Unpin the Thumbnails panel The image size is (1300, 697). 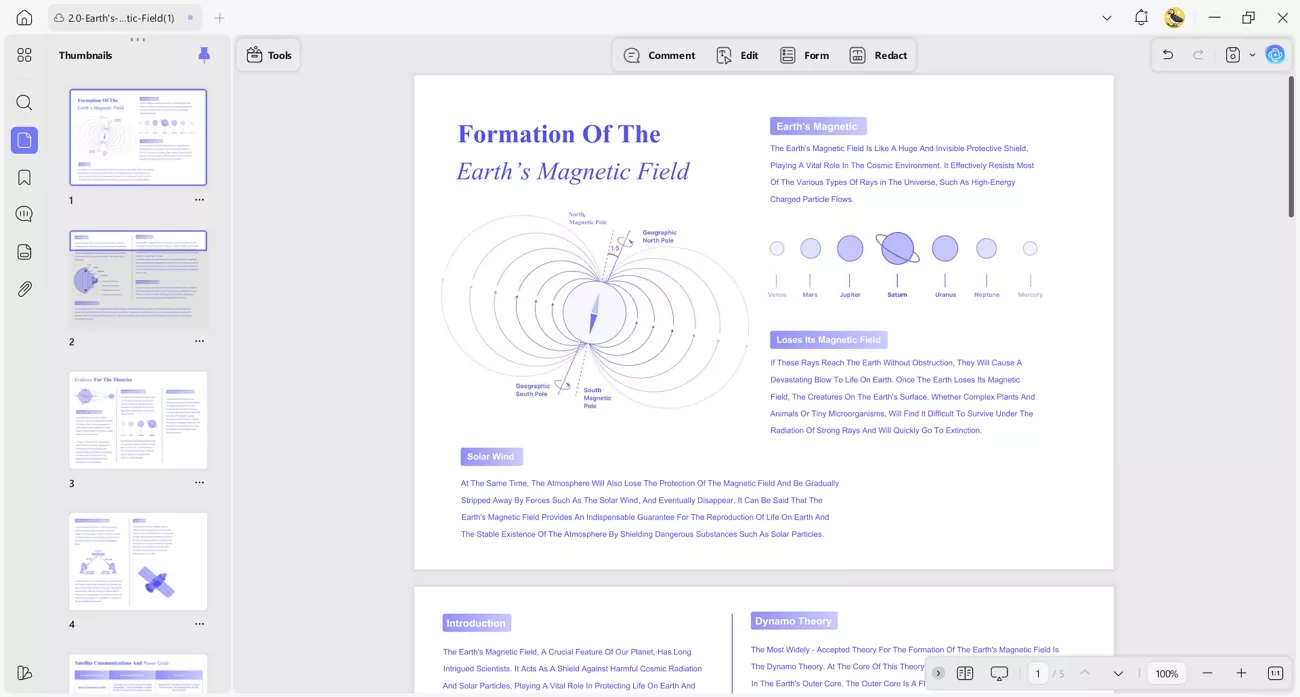pos(204,55)
